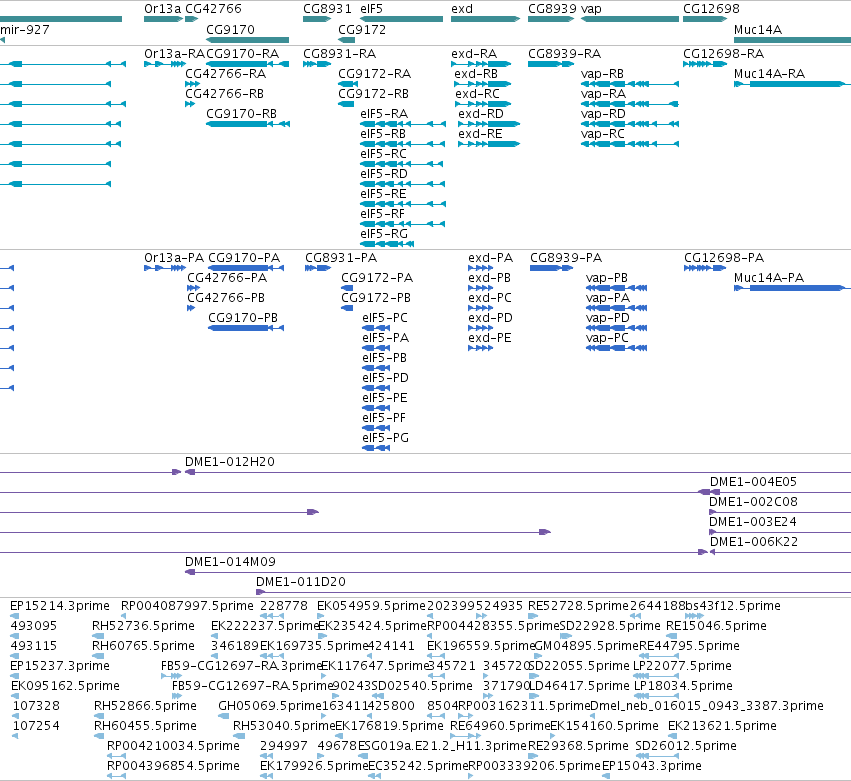Open BAC clone DME1-002C08 label
The height and width of the screenshot is (781, 851).
(753, 502)
